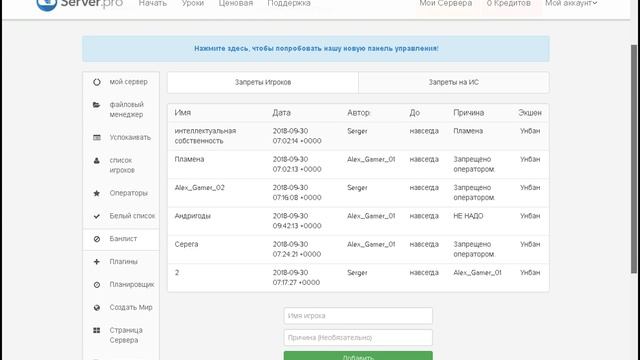
Task: Open Уроки in the top navigation
Action: [x=193, y=3]
